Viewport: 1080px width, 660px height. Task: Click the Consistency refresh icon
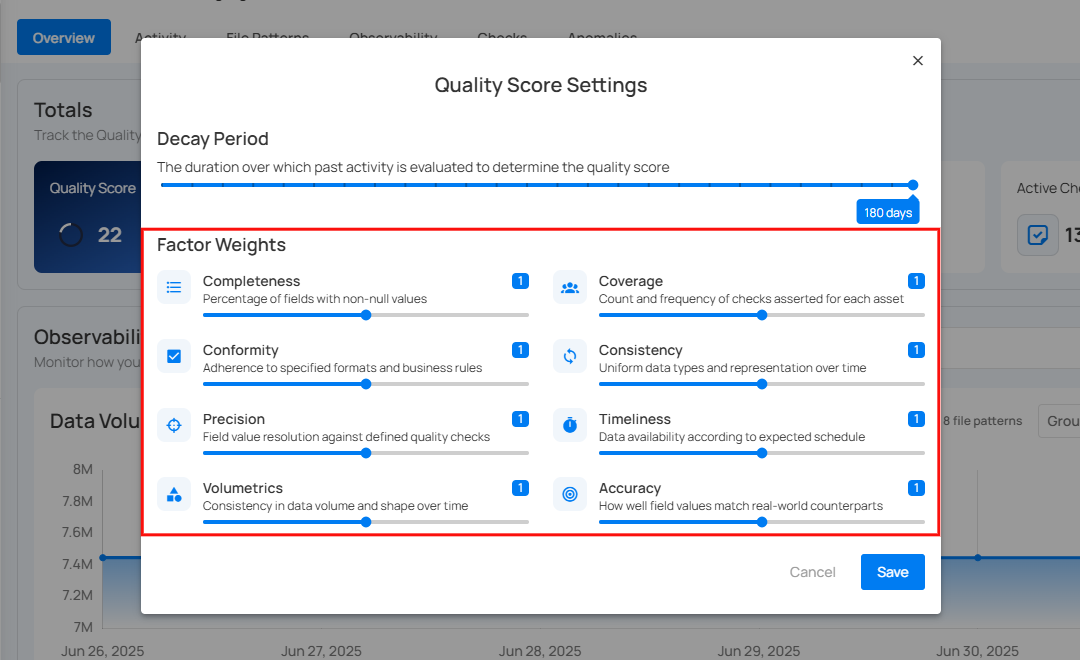[x=570, y=356]
